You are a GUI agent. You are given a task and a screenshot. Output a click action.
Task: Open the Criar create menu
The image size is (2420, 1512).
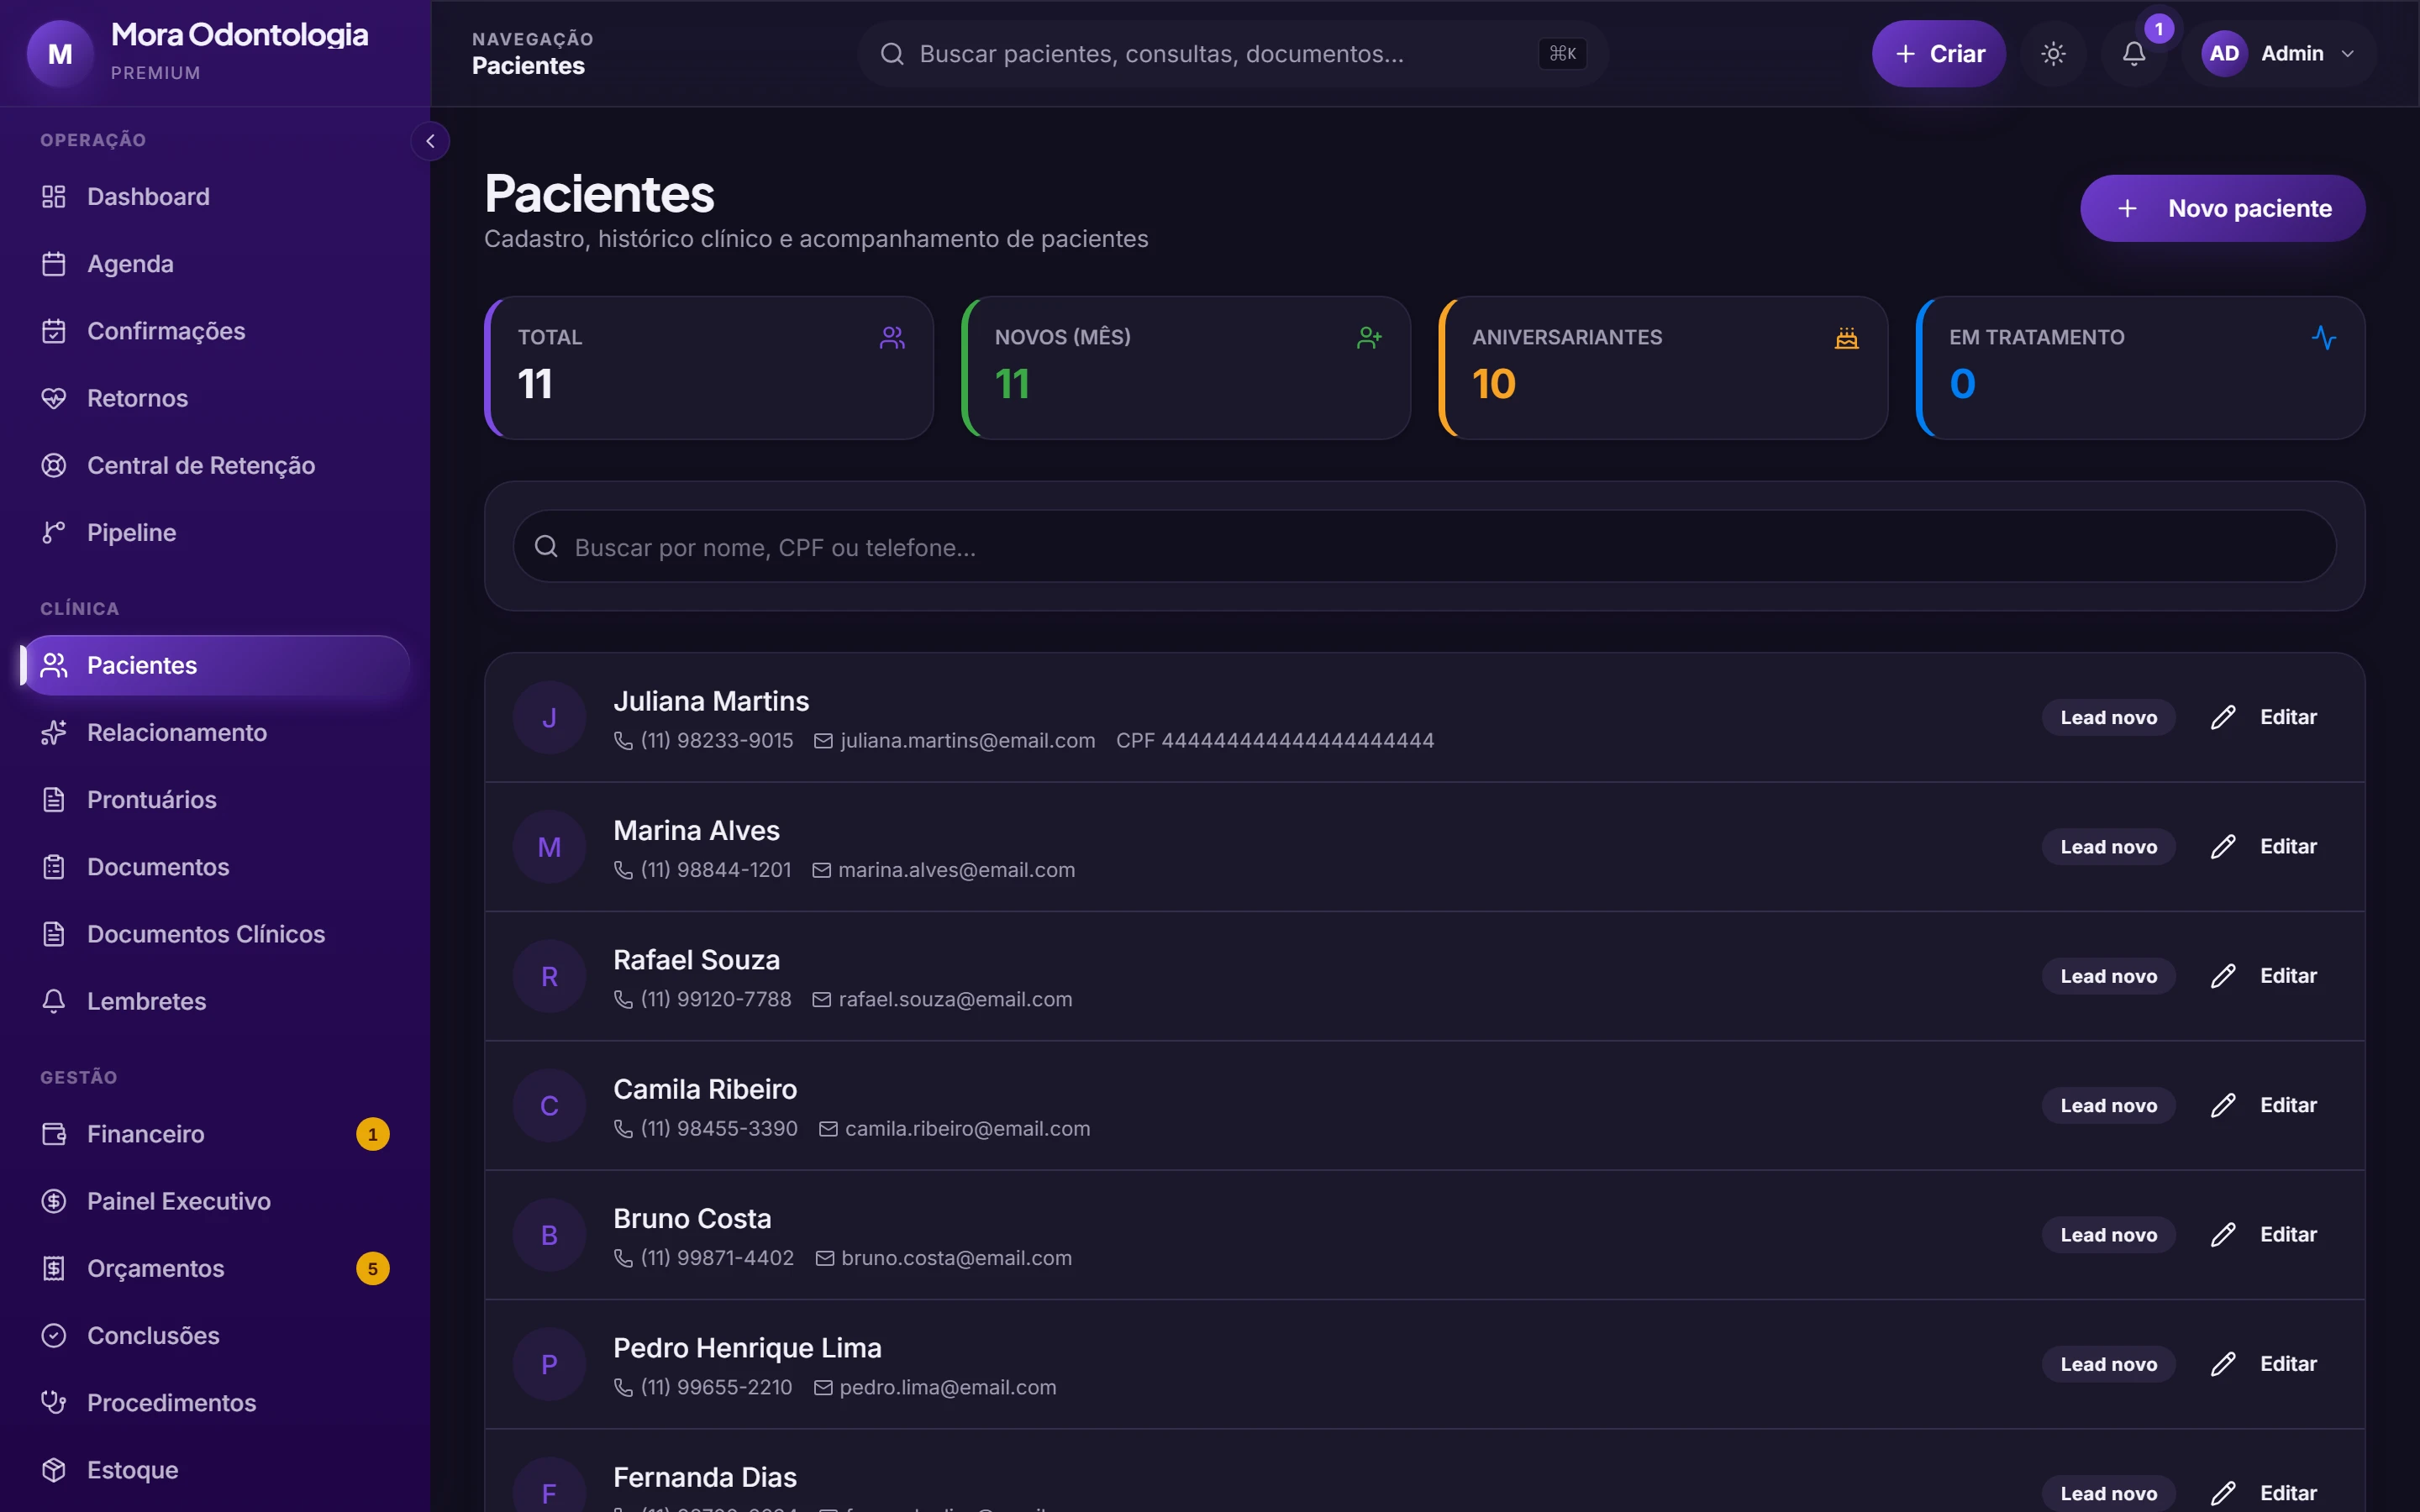coord(1938,54)
